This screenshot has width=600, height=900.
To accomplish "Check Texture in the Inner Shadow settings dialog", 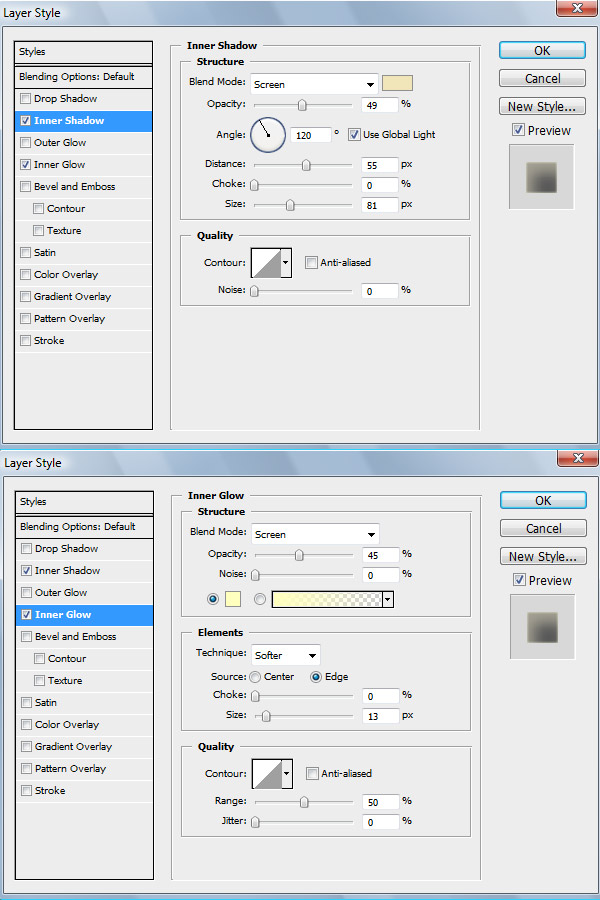I will point(38,231).
